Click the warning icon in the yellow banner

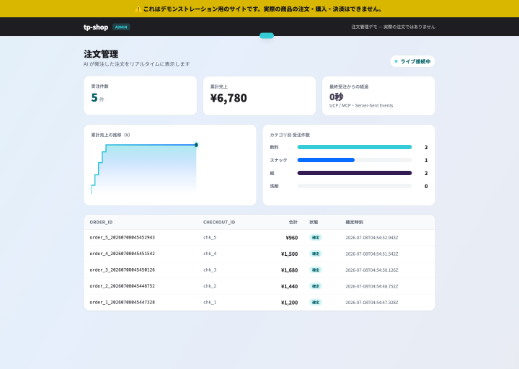click(138, 9)
